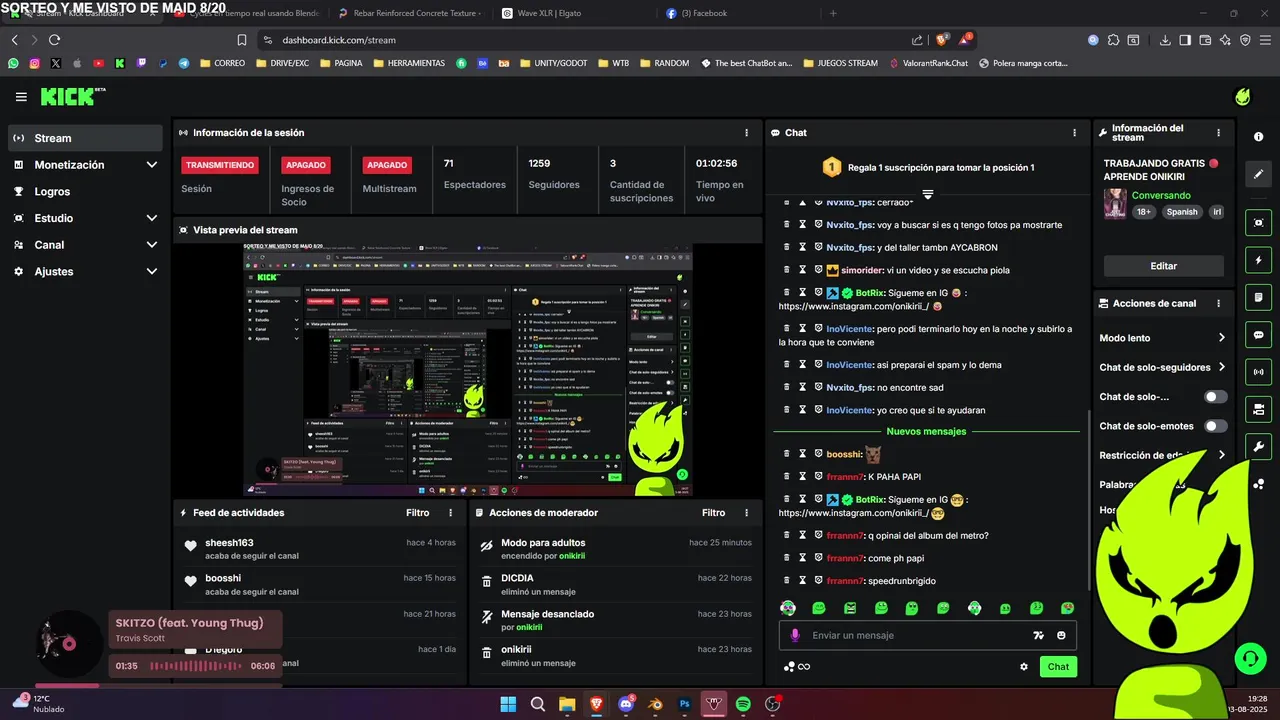Click the chat settings gear icon
The width and height of the screenshot is (1280, 720).
coord(1023,667)
